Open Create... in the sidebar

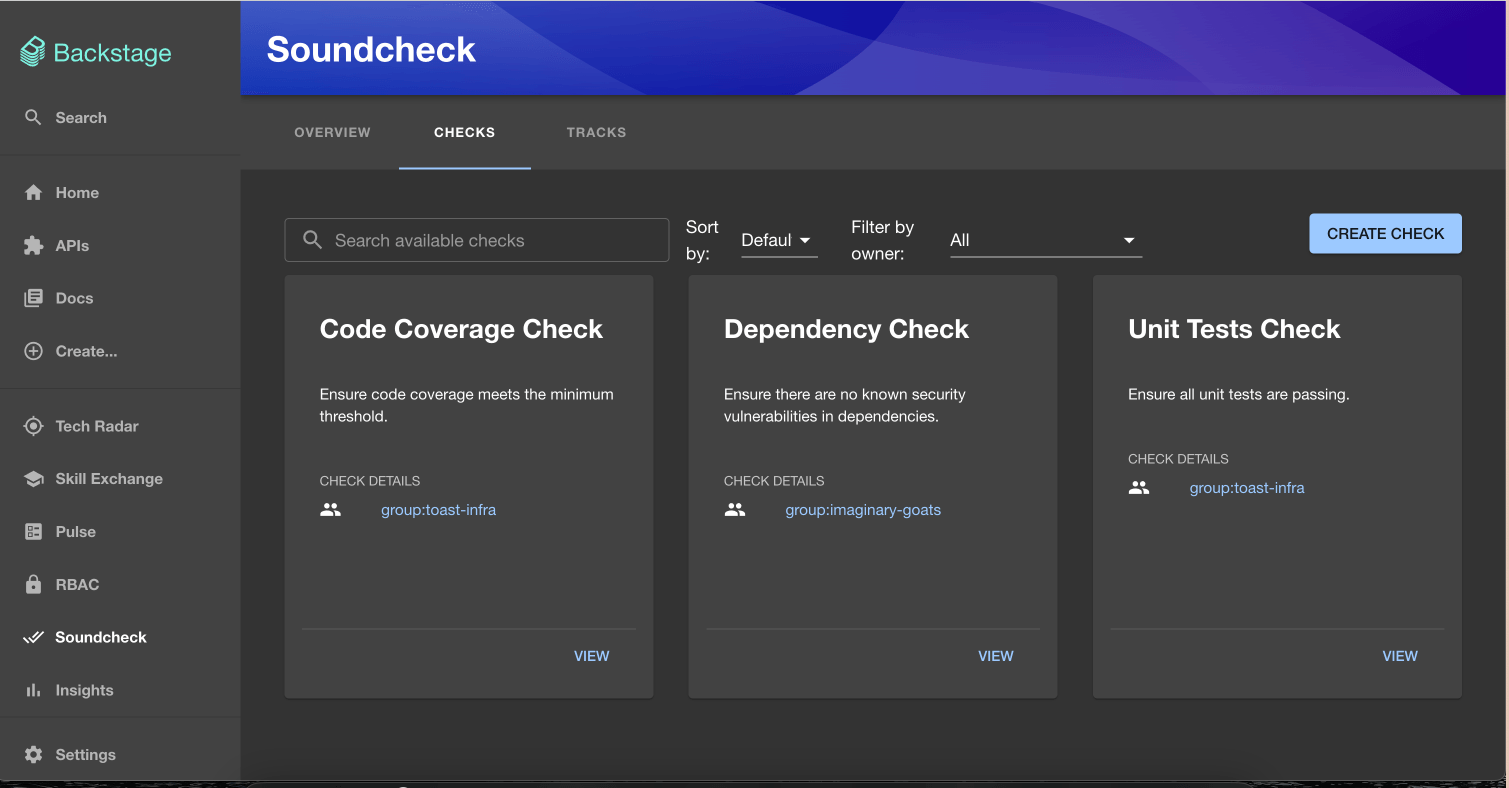click(120, 351)
